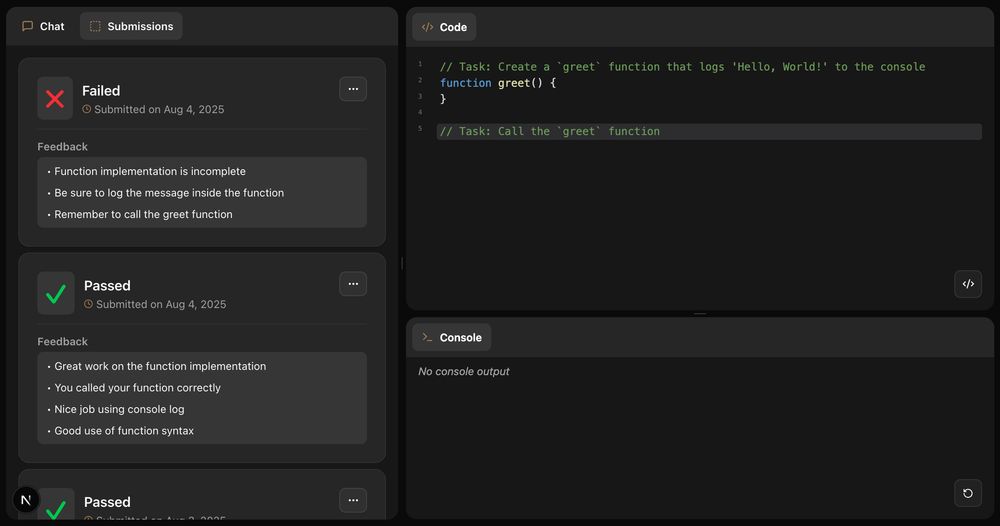Image resolution: width=1000 pixels, height=526 pixels.
Task: Click clock icon on Failed submission date
Action: coord(87,109)
